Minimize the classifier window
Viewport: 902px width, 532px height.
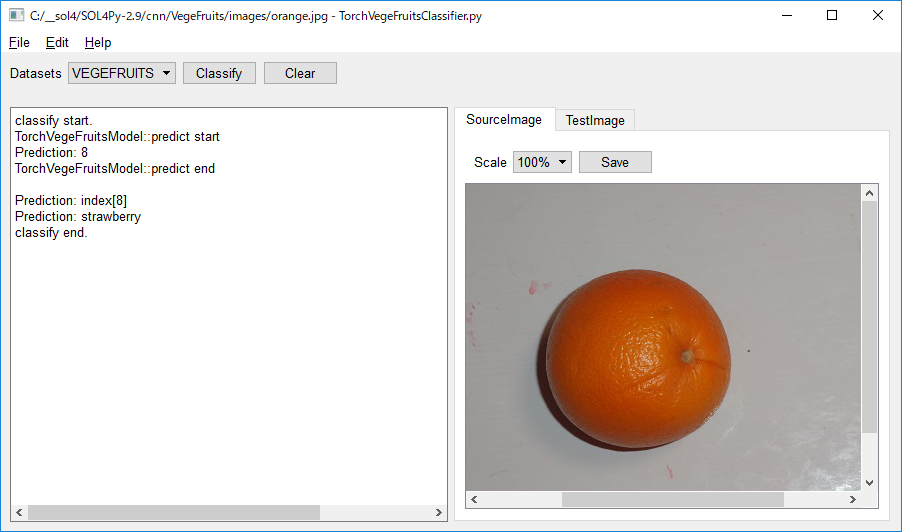click(x=787, y=16)
